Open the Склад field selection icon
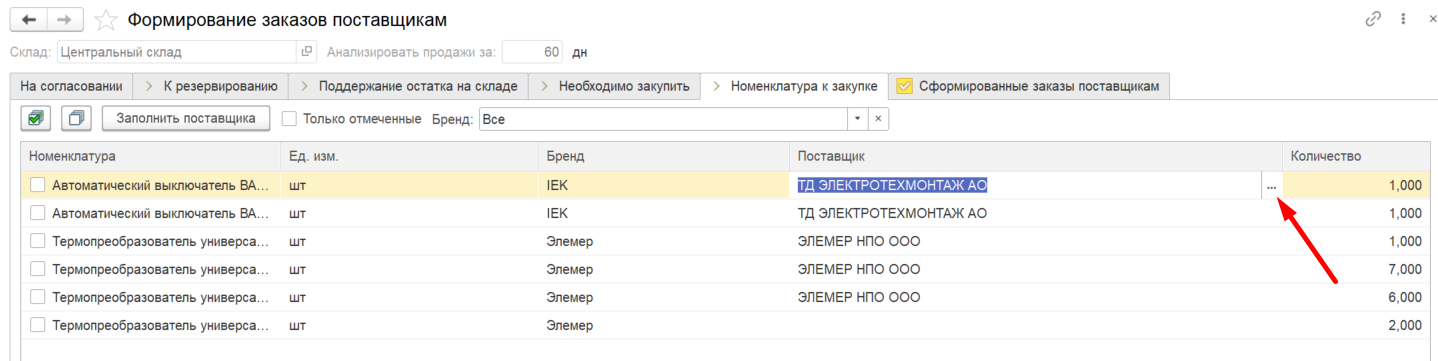This screenshot has width=1438, height=361. 306,51
